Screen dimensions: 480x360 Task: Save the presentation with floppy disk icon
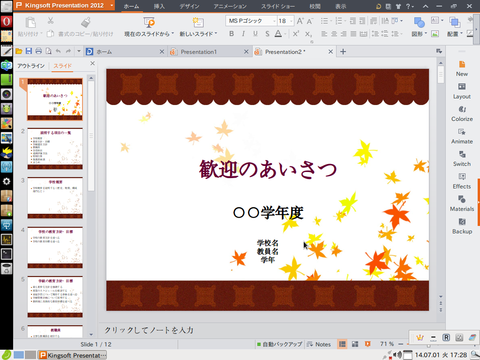29,51
